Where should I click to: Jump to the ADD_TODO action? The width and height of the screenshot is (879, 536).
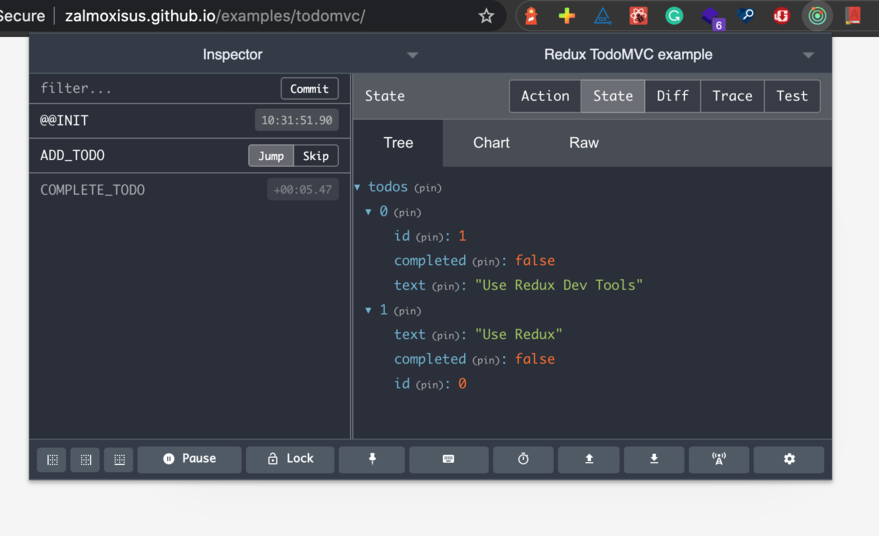coord(271,156)
